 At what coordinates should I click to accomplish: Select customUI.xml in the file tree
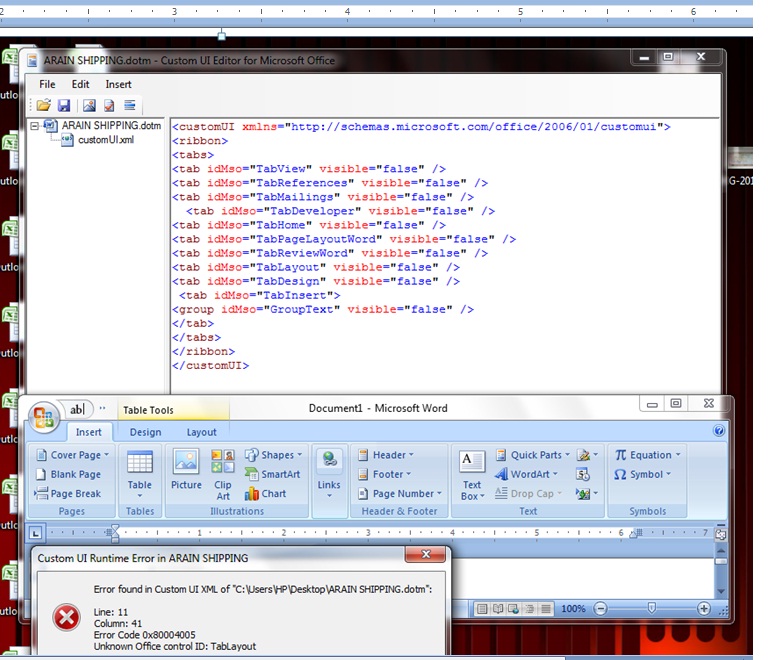tap(106, 140)
